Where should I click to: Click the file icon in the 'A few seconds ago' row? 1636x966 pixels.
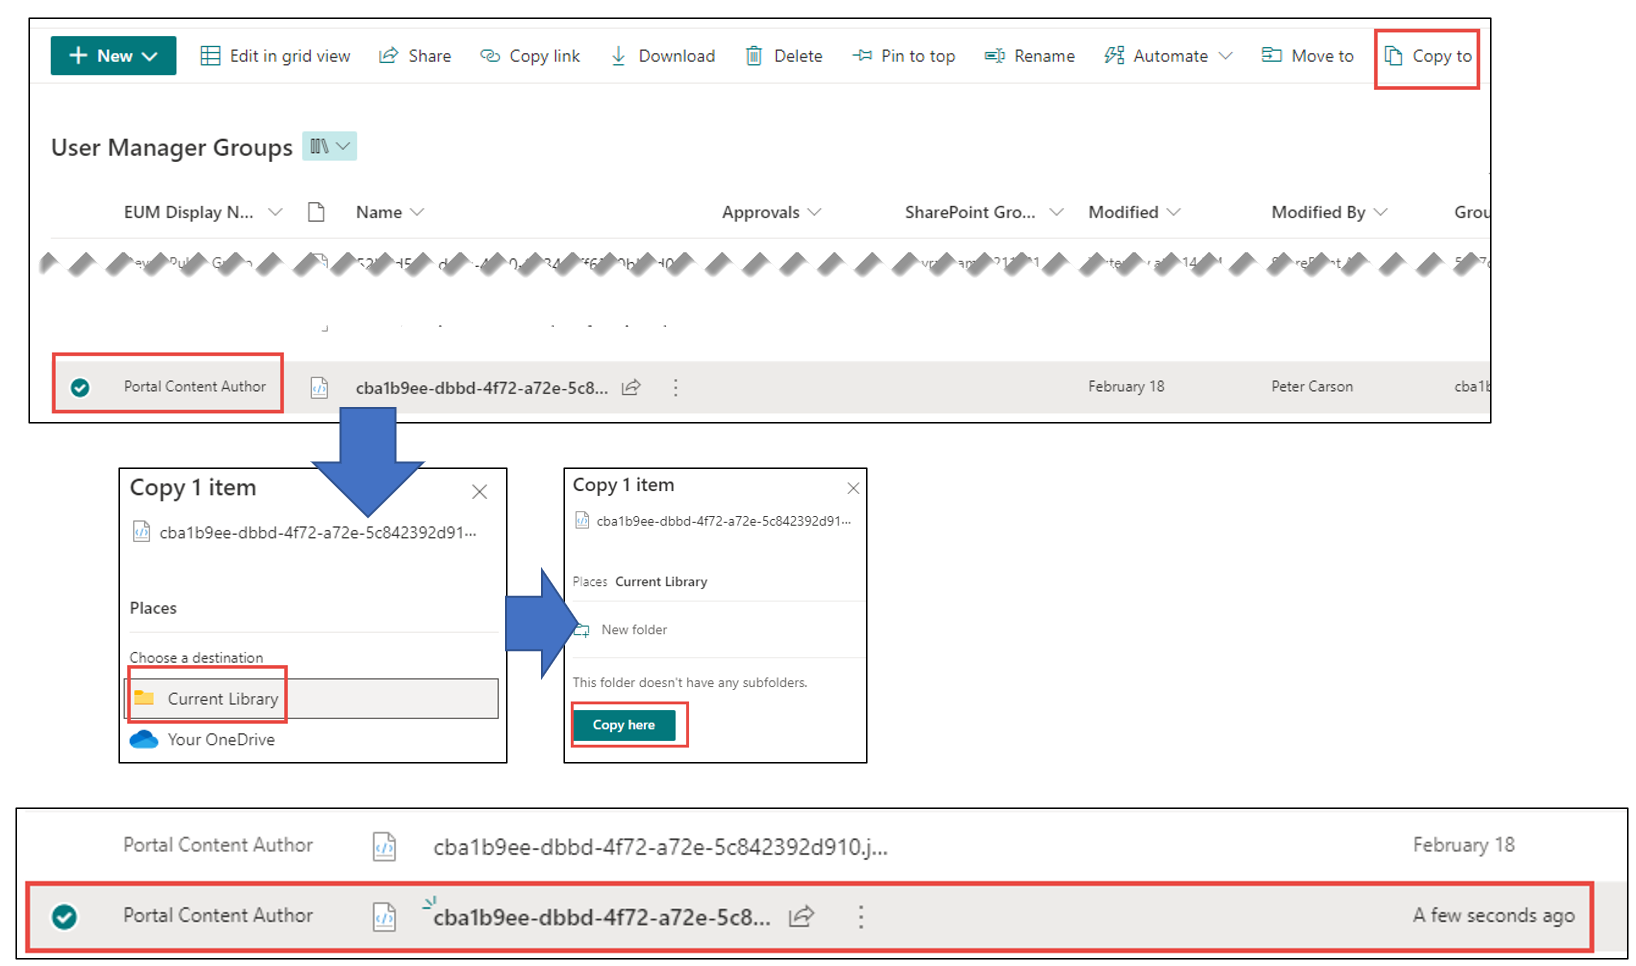click(x=385, y=917)
